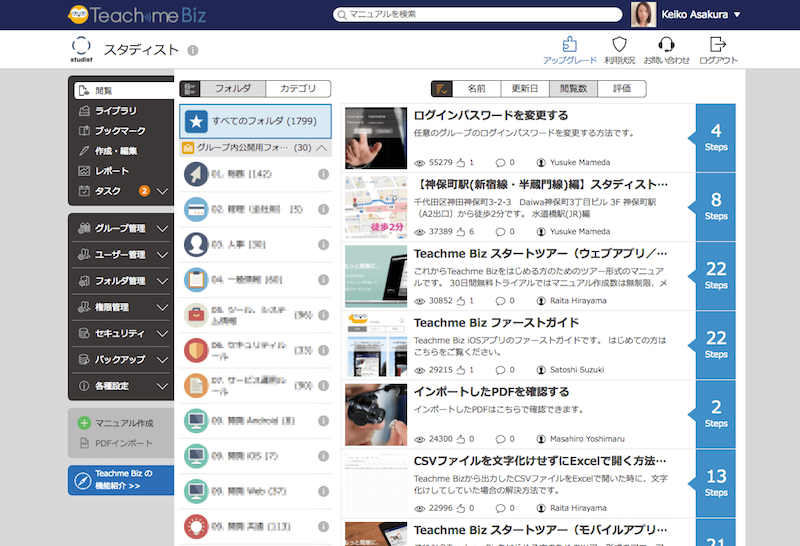
Task: Click the お問い合わせ headset icon
Action: 666,44
